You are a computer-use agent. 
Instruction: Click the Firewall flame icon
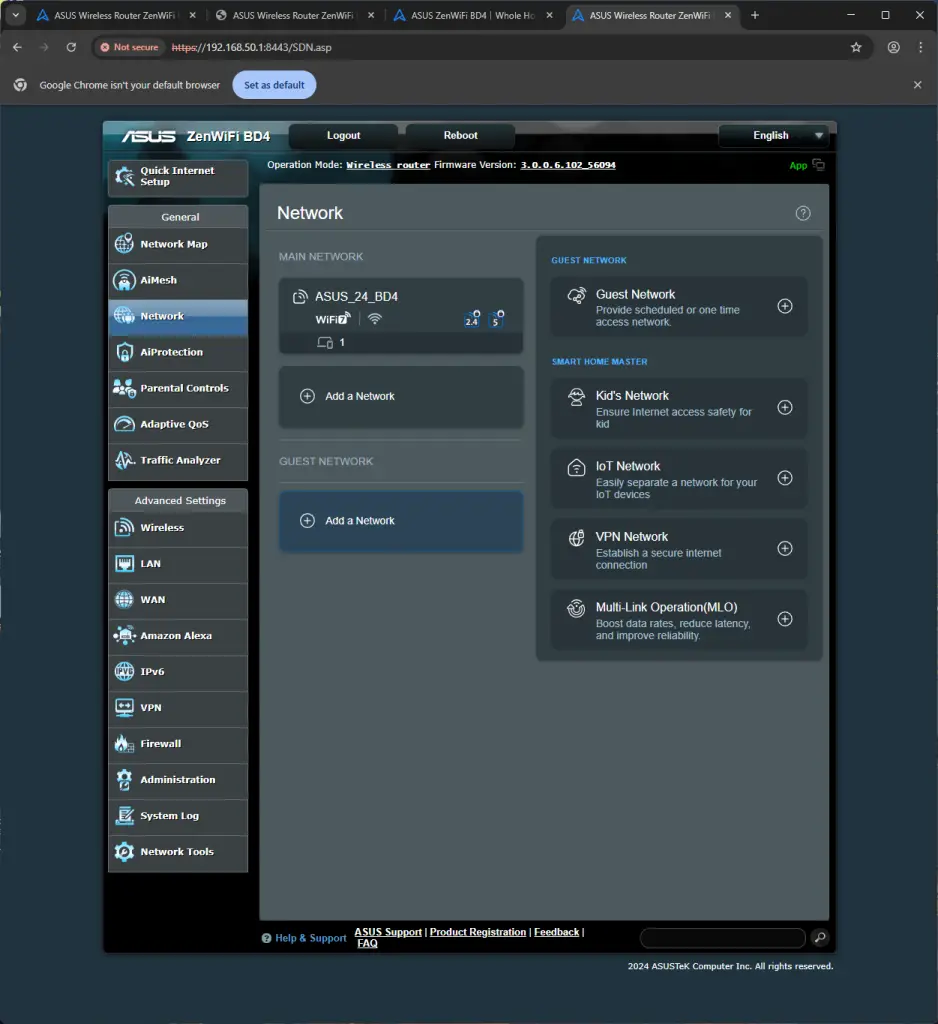pos(124,743)
